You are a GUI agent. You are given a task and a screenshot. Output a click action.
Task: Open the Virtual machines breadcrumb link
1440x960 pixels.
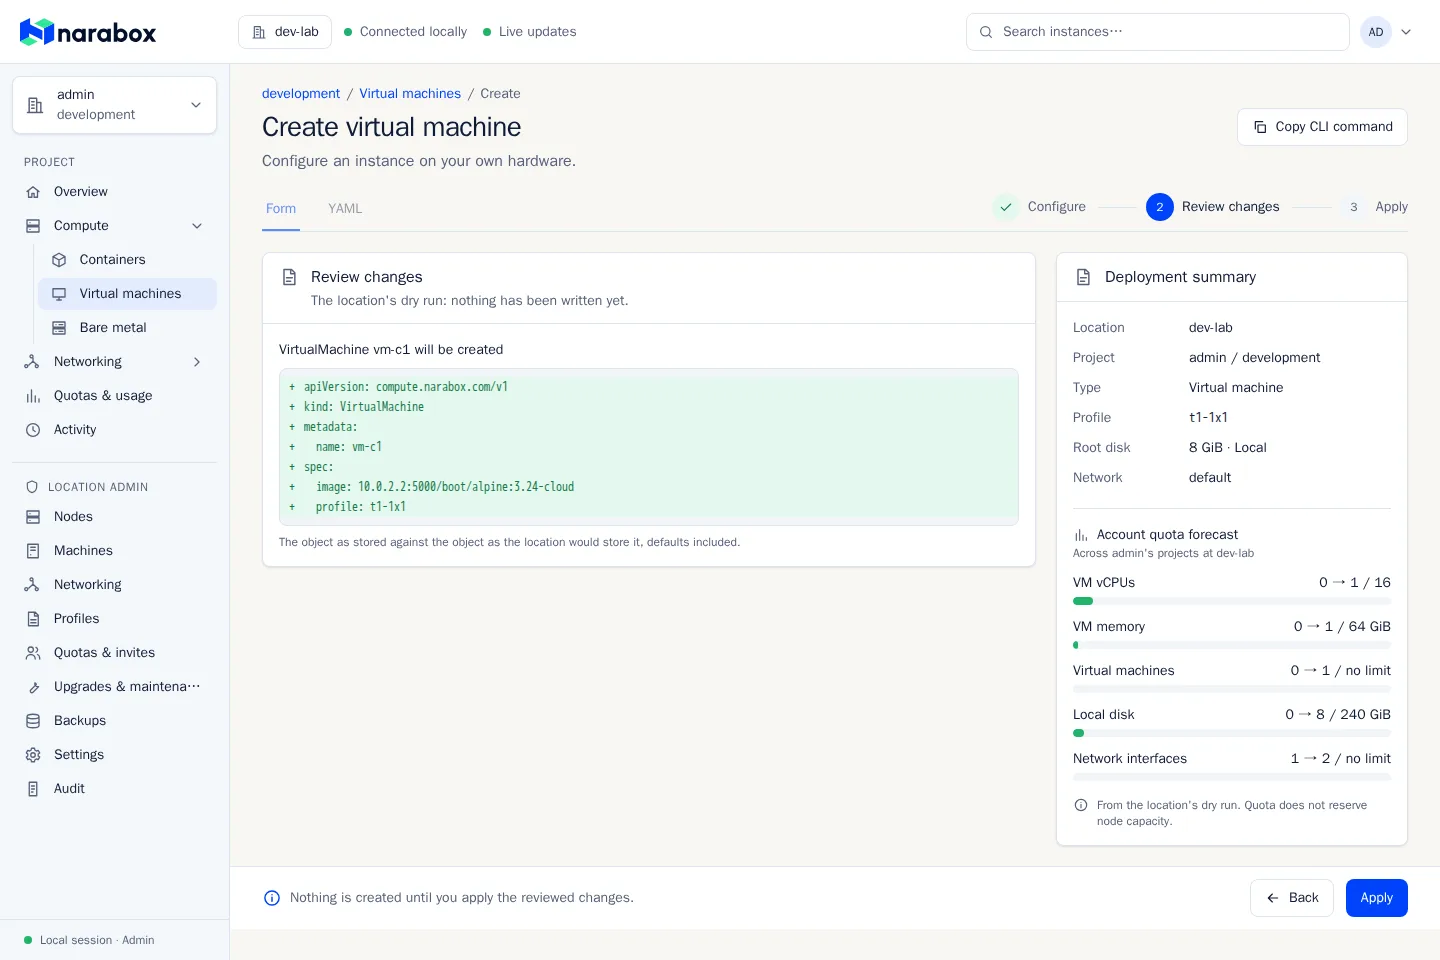pos(410,94)
